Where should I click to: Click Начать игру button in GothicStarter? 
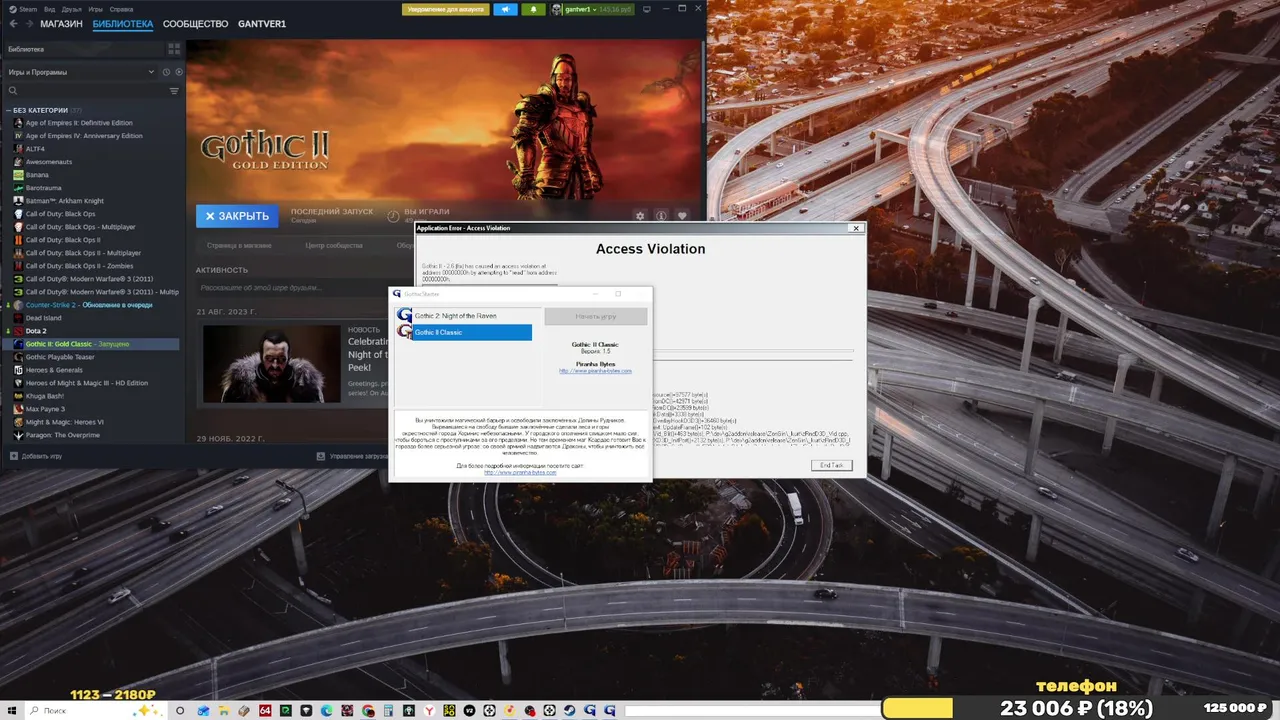click(596, 316)
